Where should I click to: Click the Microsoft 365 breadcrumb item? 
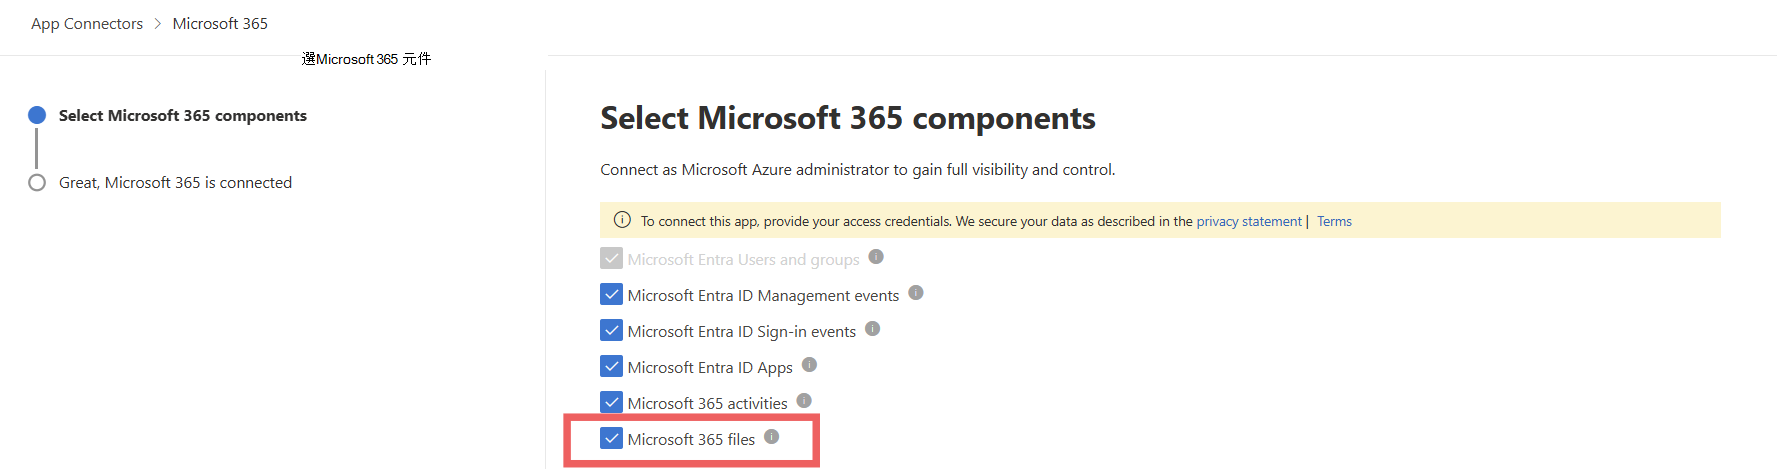(220, 24)
